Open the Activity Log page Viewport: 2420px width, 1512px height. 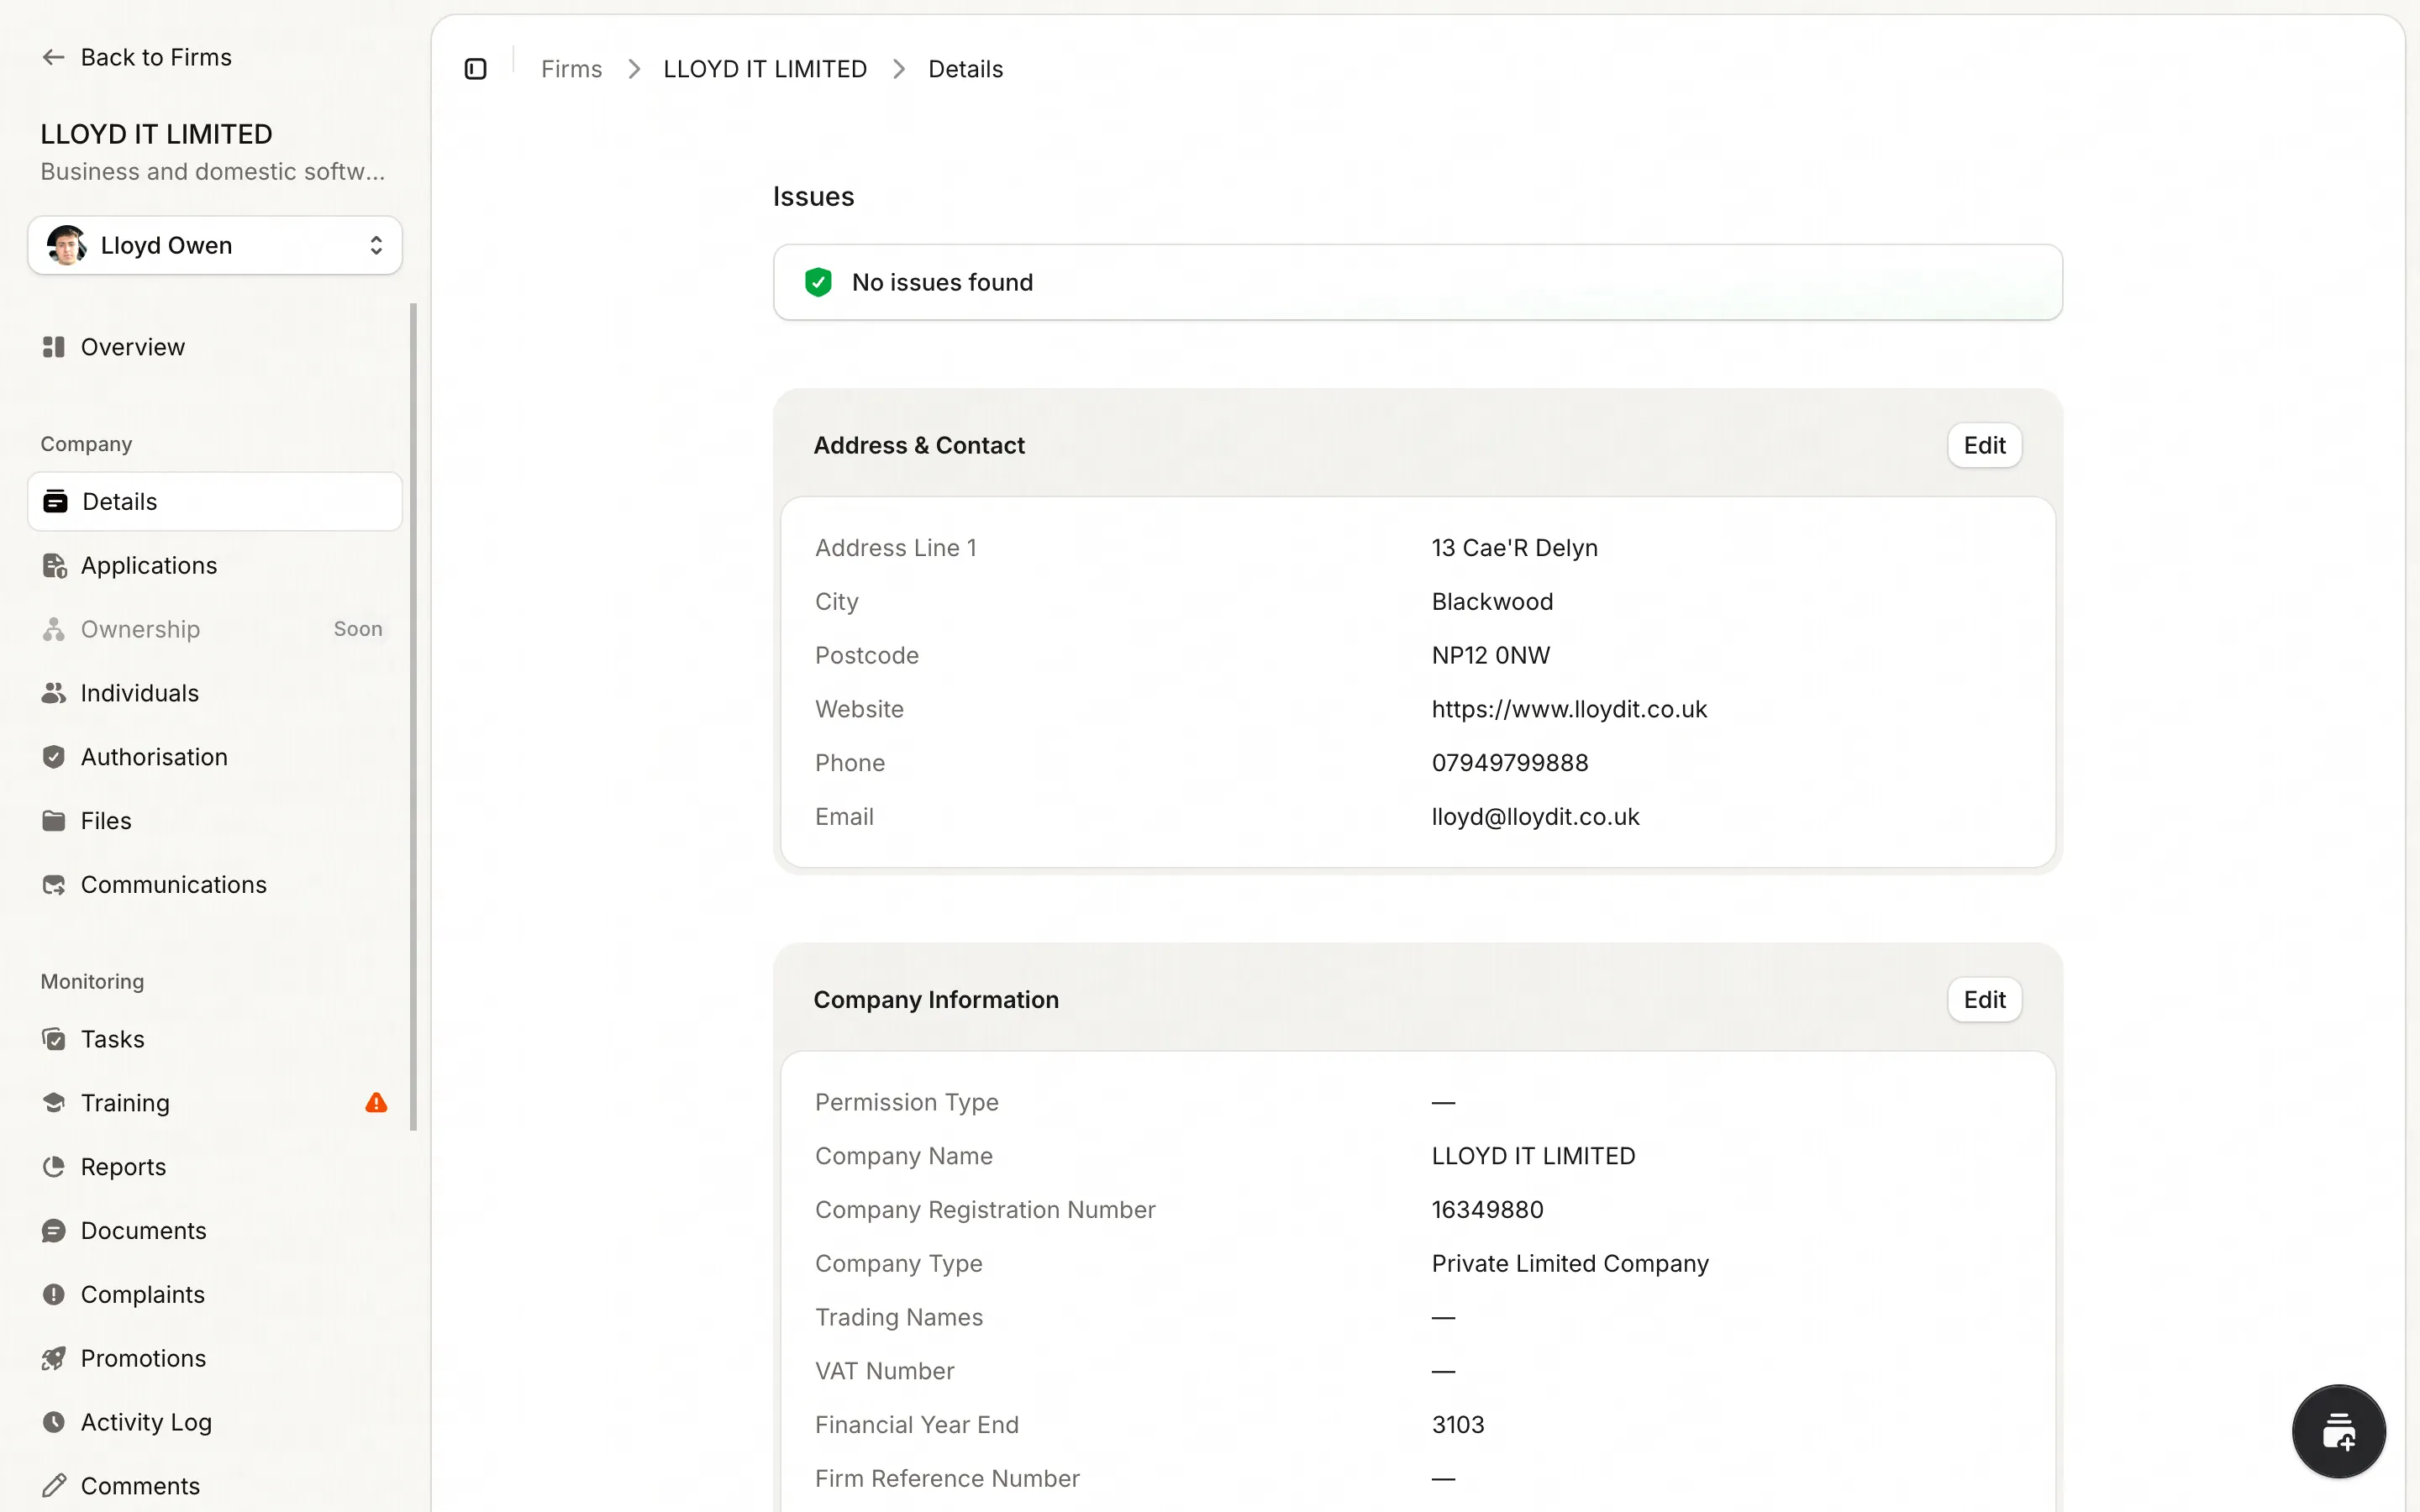[146, 1422]
